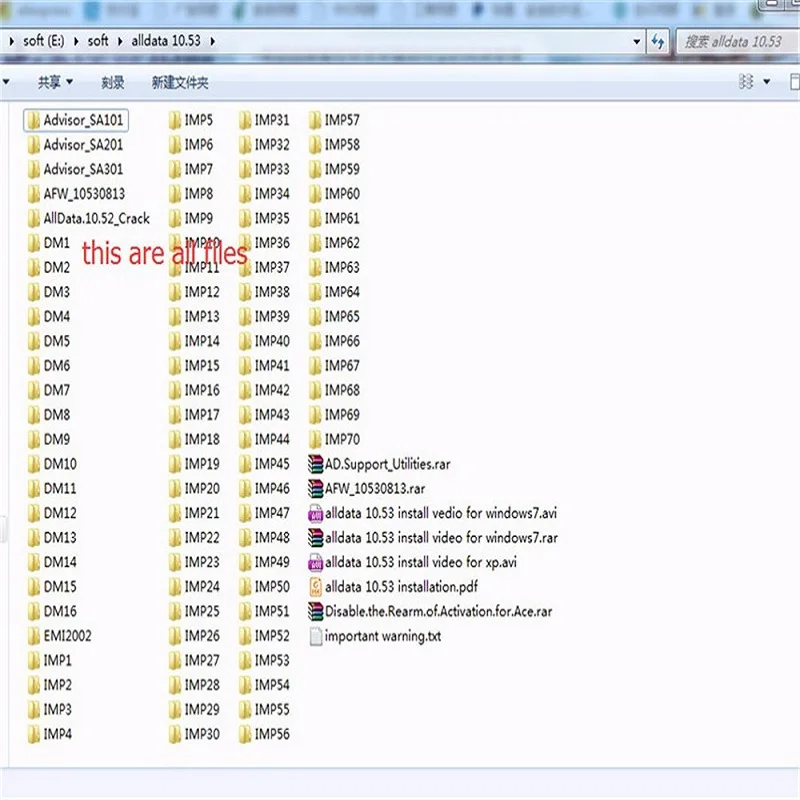The width and height of the screenshot is (800, 800).
Task: Click the IMP53 folder name
Action: pyautogui.click(x=272, y=660)
